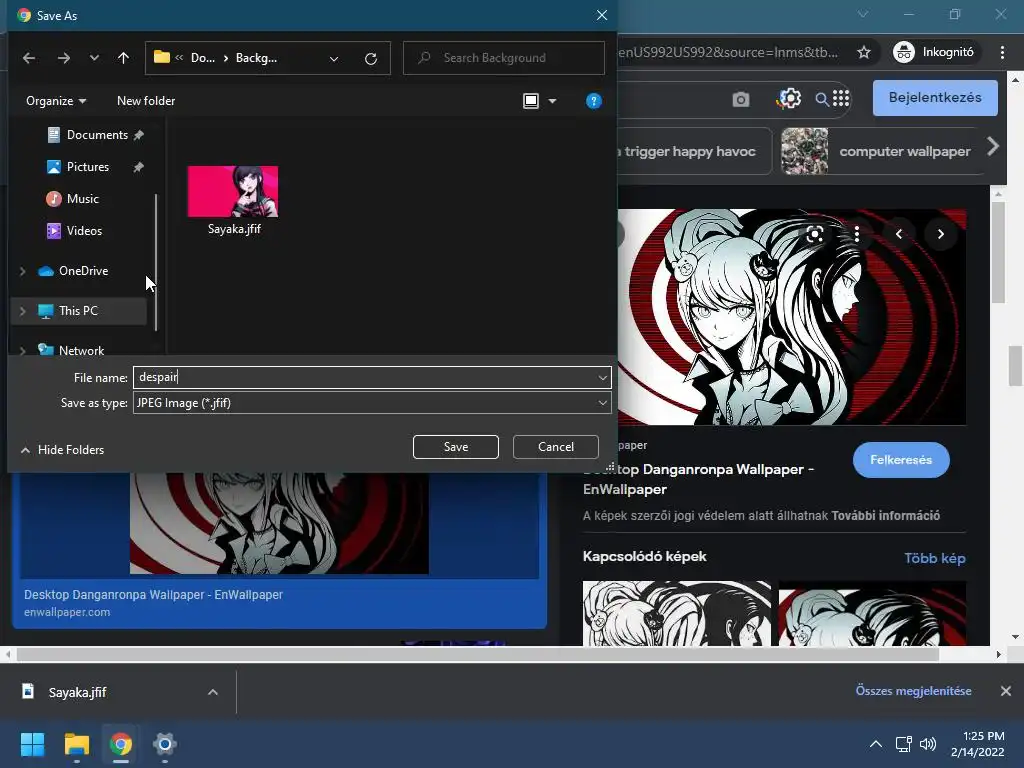Open Settings app from taskbar
This screenshot has height=768, width=1024.
click(165, 744)
